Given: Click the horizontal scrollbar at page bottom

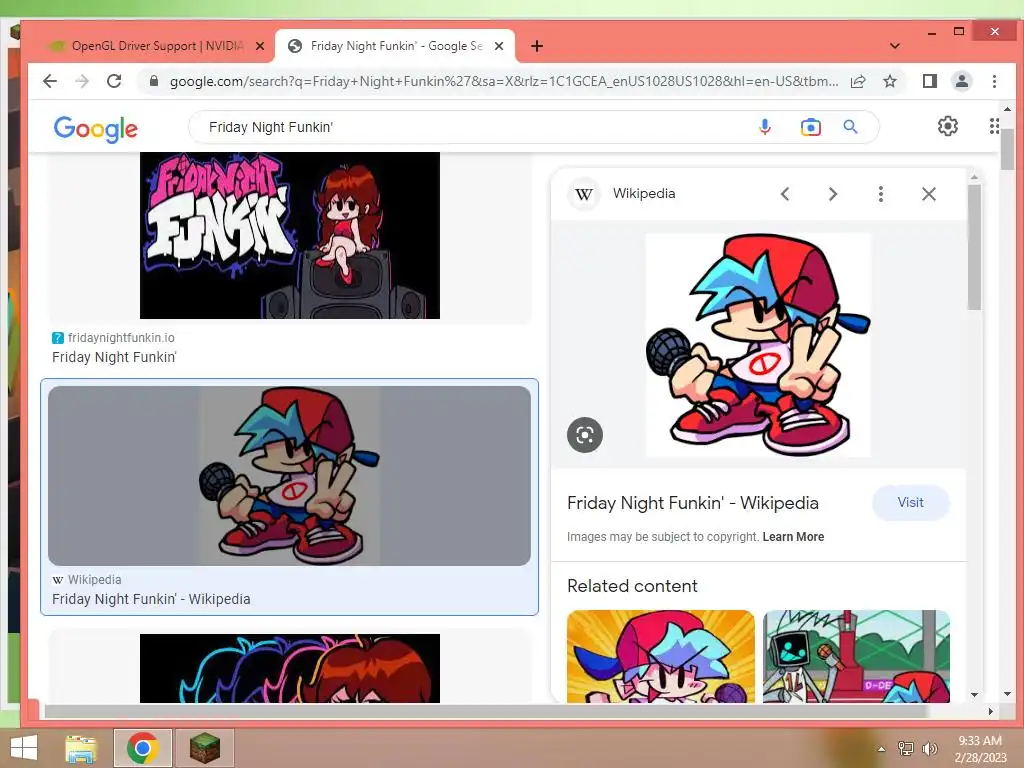Looking at the screenshot, I should tap(486, 711).
